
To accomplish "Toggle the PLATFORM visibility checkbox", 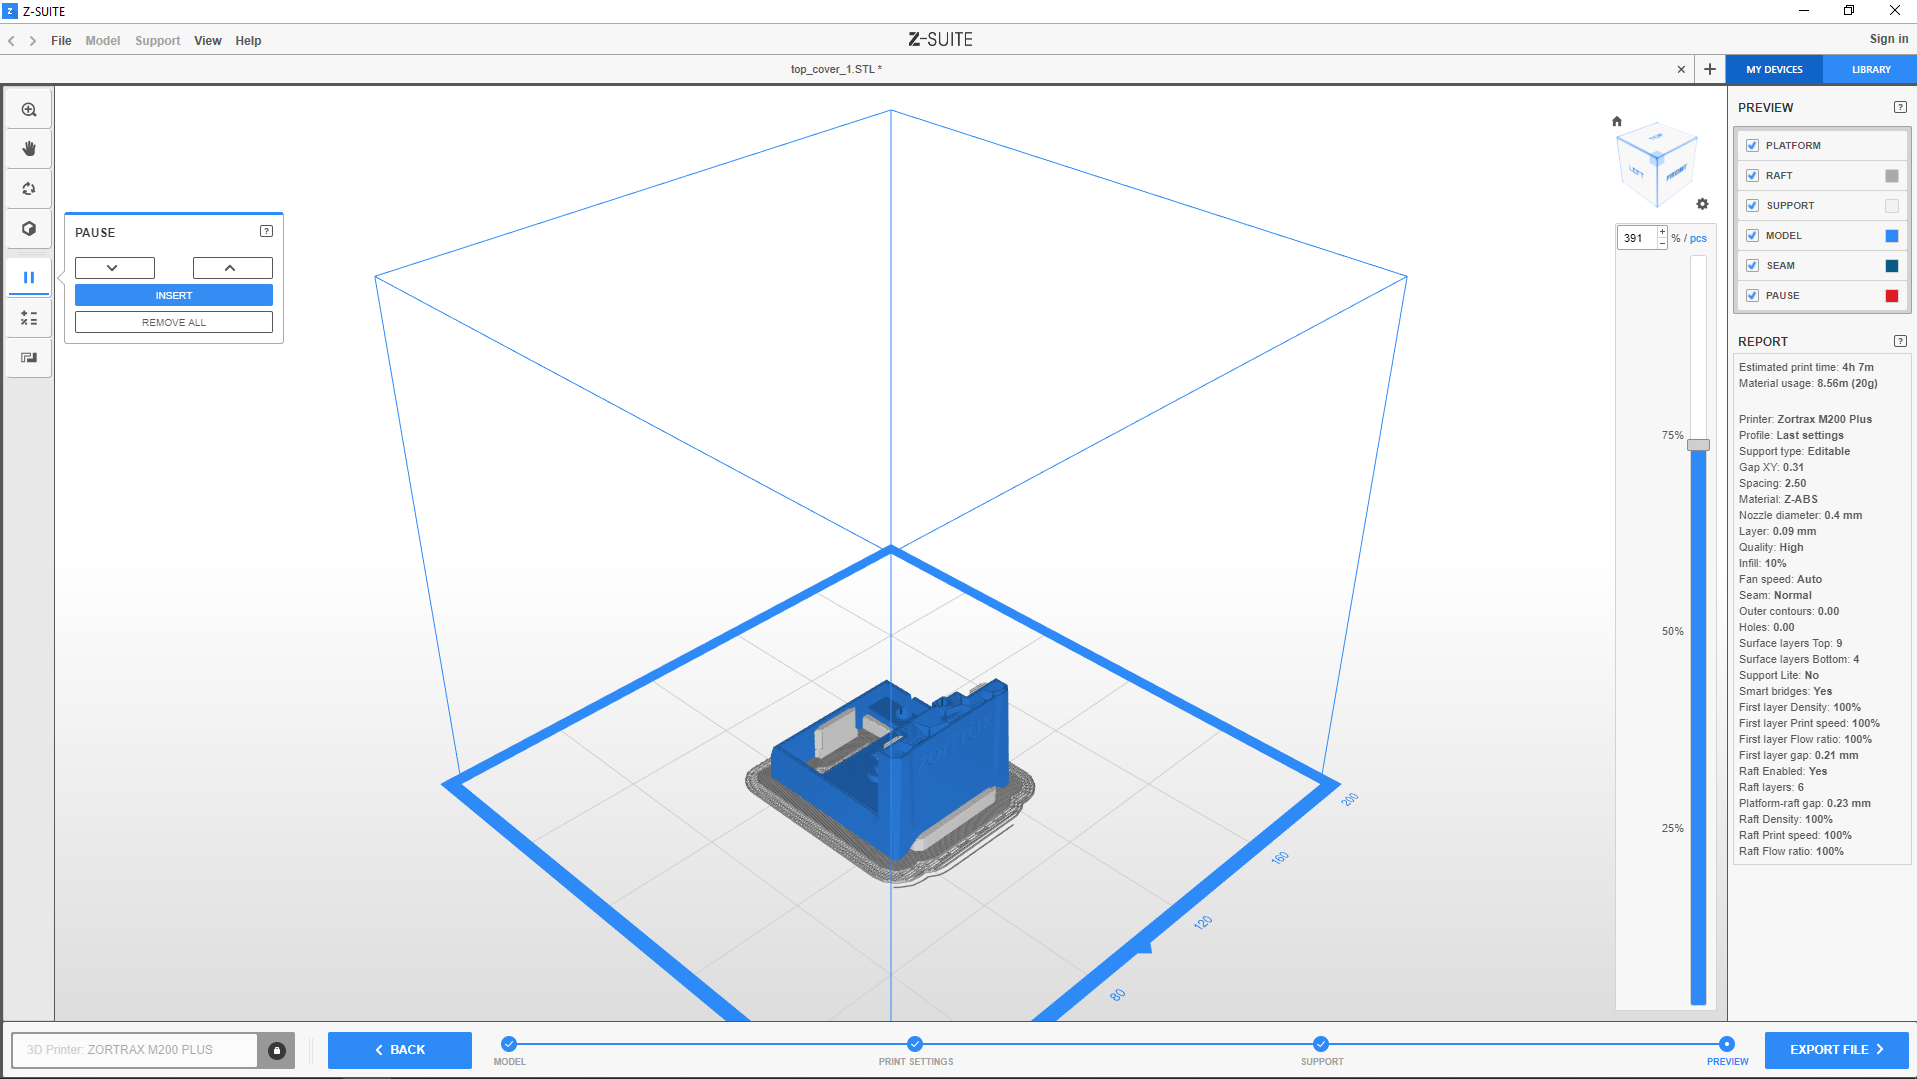I will (1752, 145).
